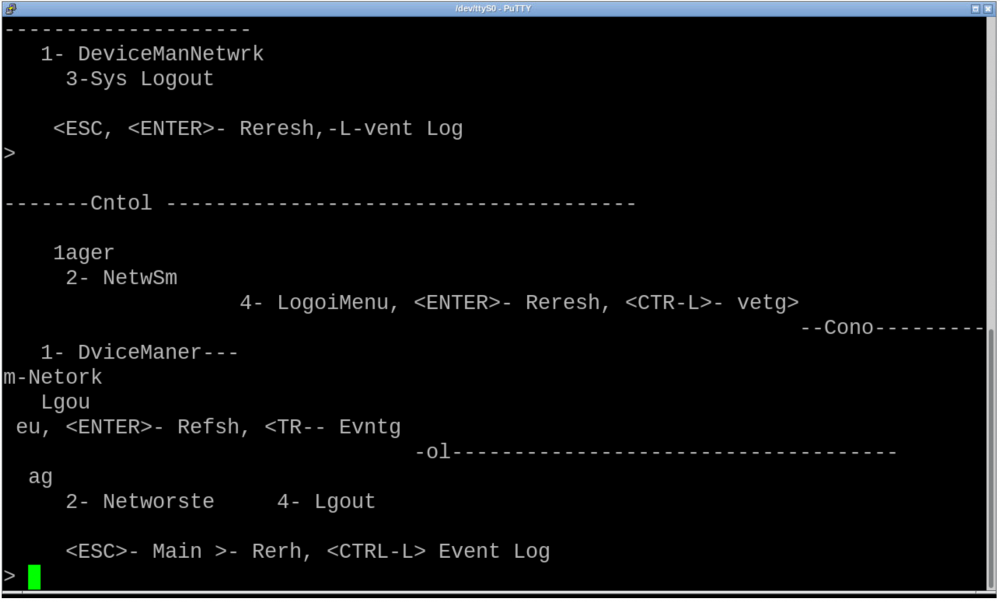The height and width of the screenshot is (602, 1000).
Task: Open the PuTTY system menu icon
Action: point(10,8)
